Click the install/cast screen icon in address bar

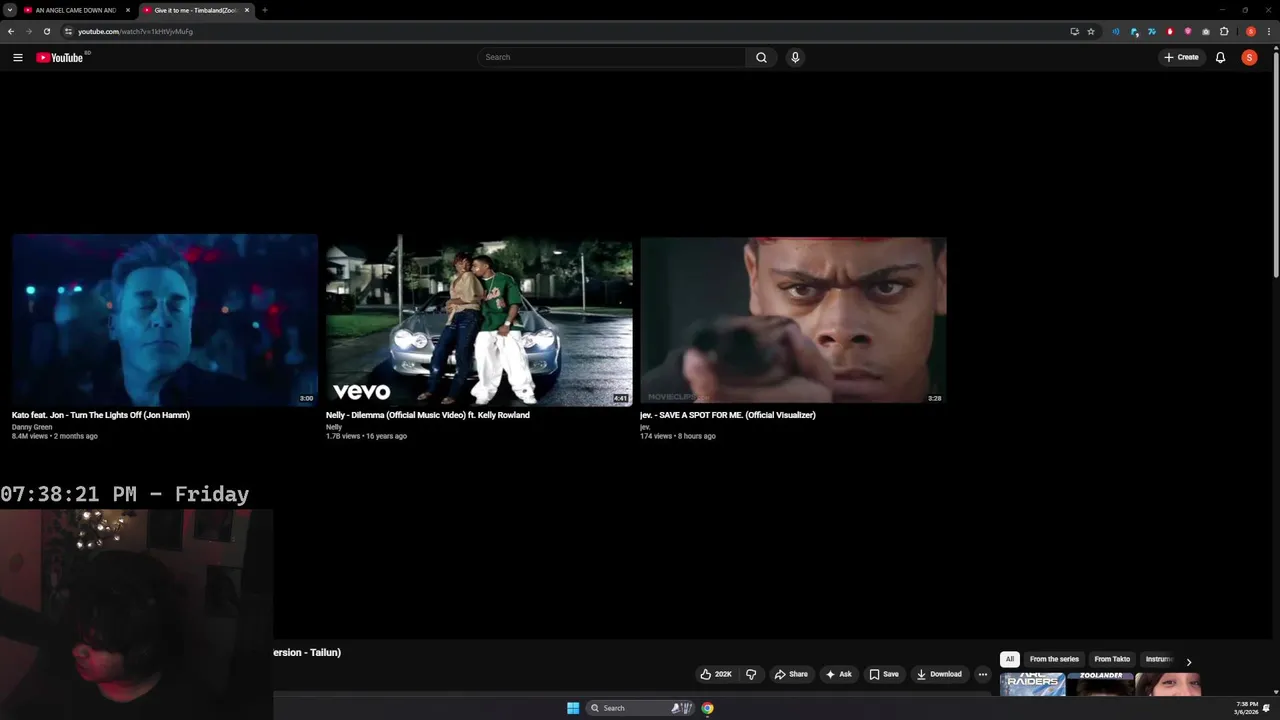[x=1075, y=31]
